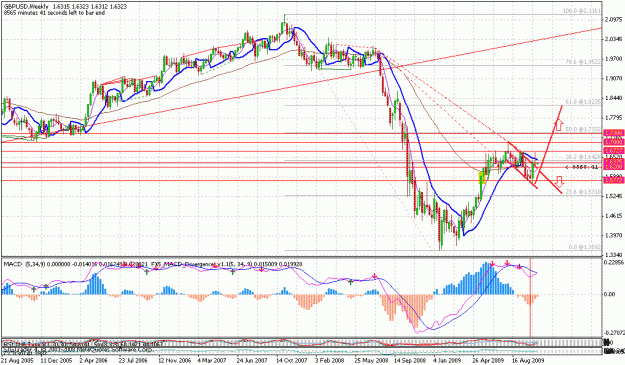625x365 pixels.
Task: Select the hollow red up-arrow chart object
Action: [x=558, y=125]
